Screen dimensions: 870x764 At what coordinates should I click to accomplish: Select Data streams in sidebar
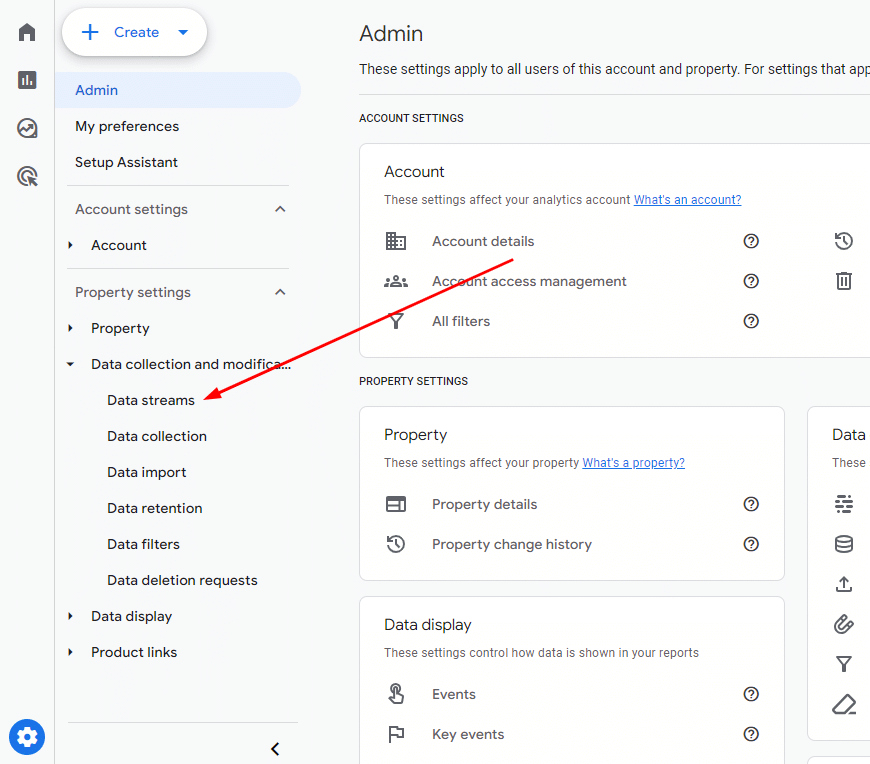(151, 400)
